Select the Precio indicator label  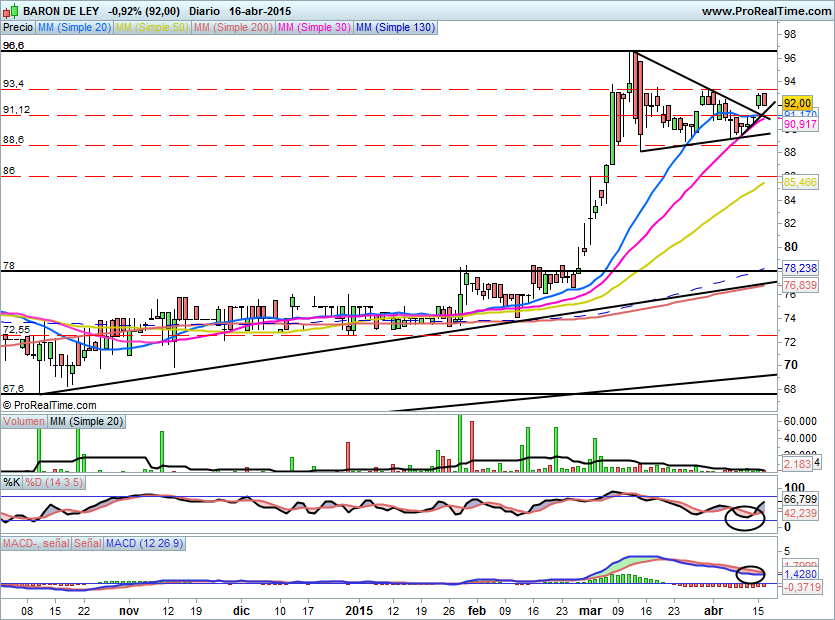18,28
